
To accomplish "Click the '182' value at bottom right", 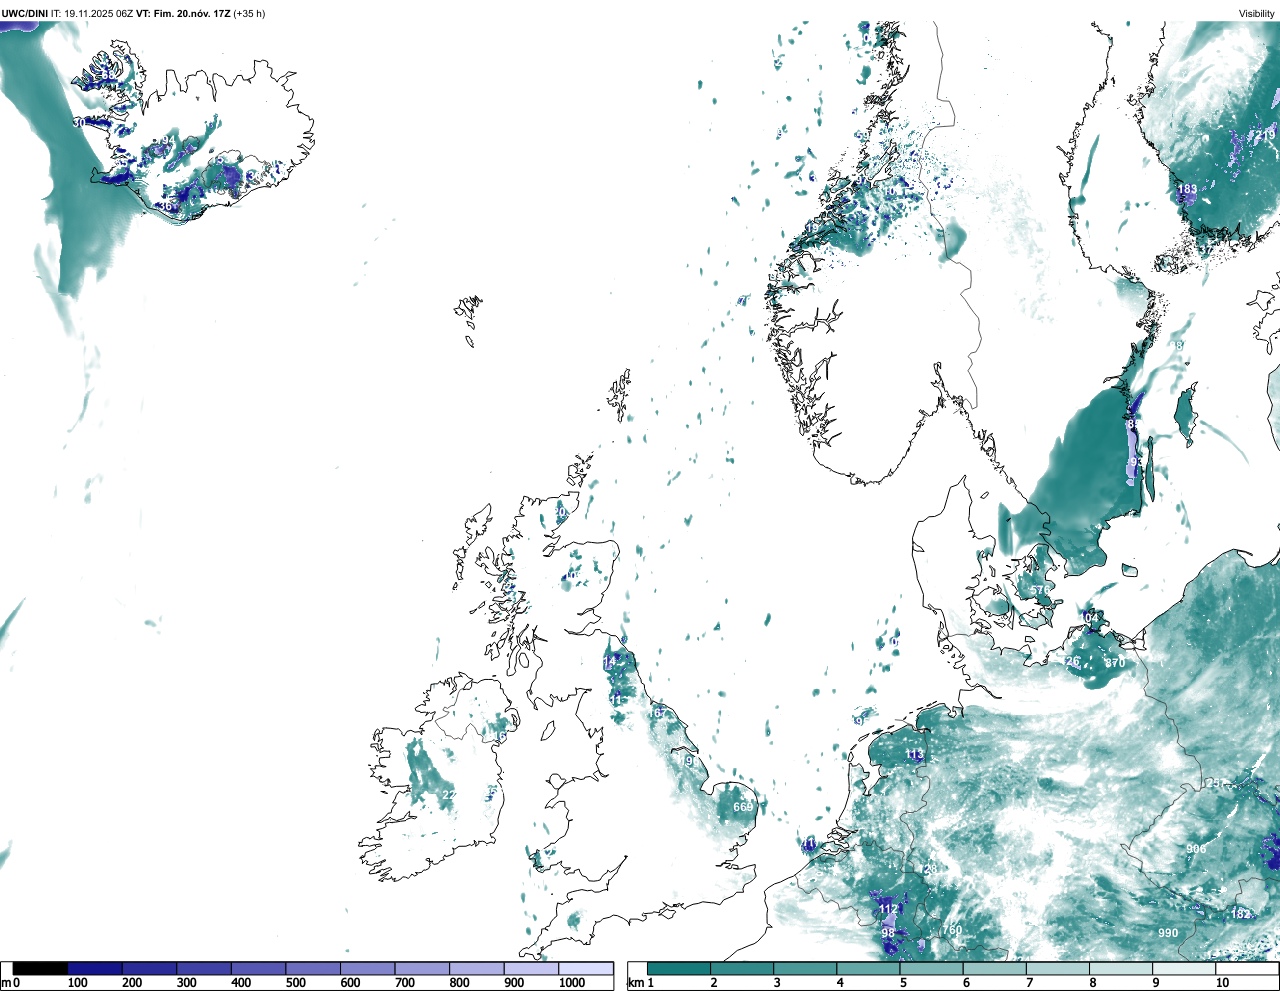I will point(1241,914).
